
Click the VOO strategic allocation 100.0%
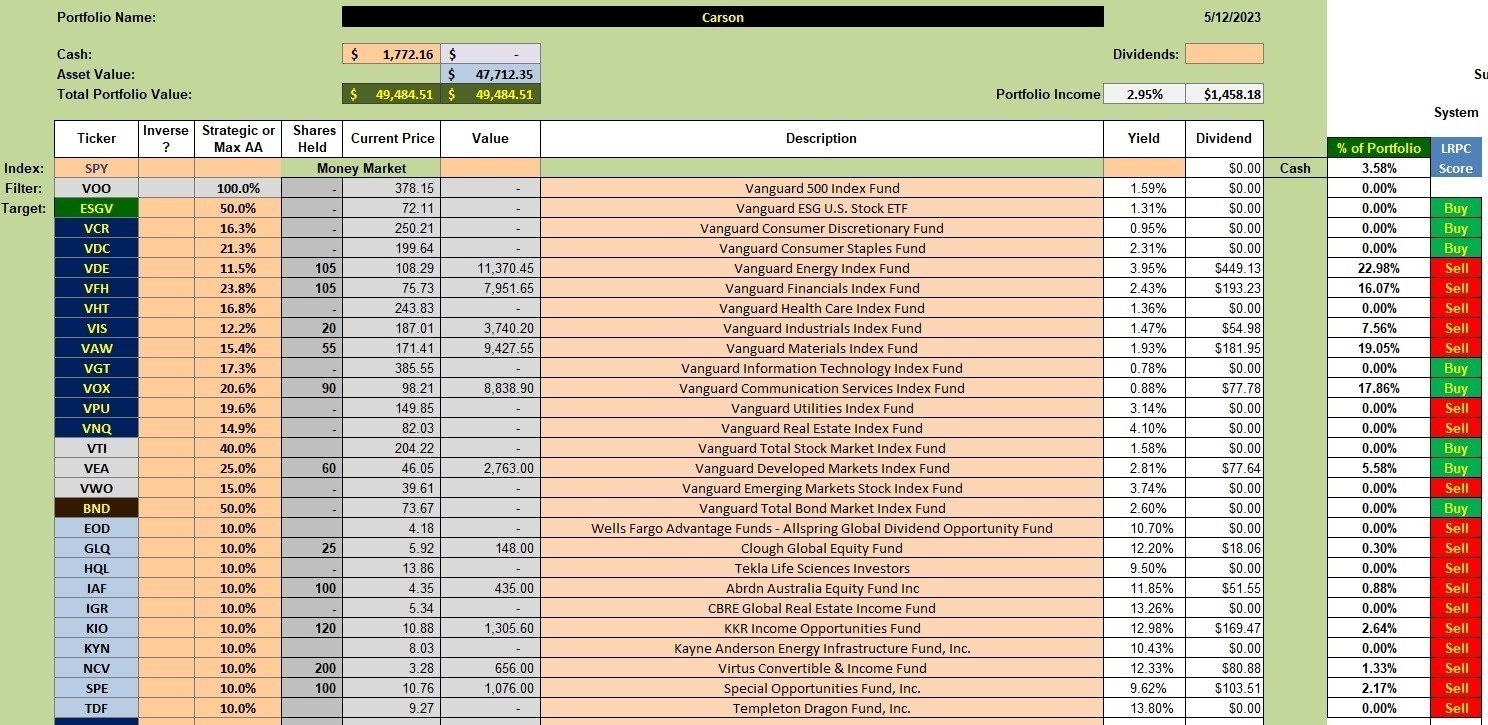click(238, 188)
